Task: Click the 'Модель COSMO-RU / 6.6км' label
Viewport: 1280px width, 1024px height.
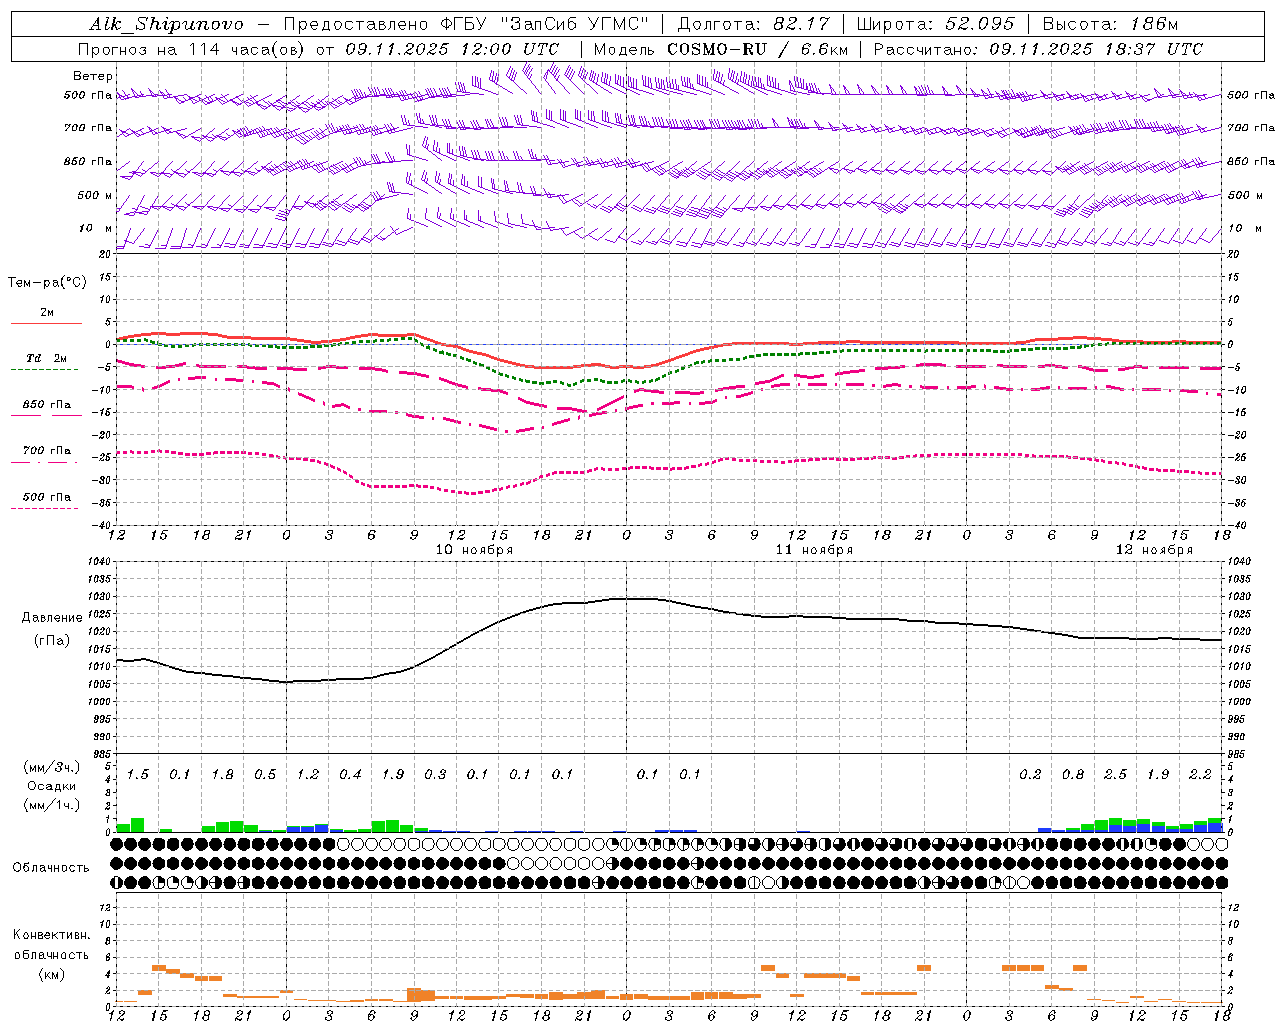Action: (x=721, y=49)
